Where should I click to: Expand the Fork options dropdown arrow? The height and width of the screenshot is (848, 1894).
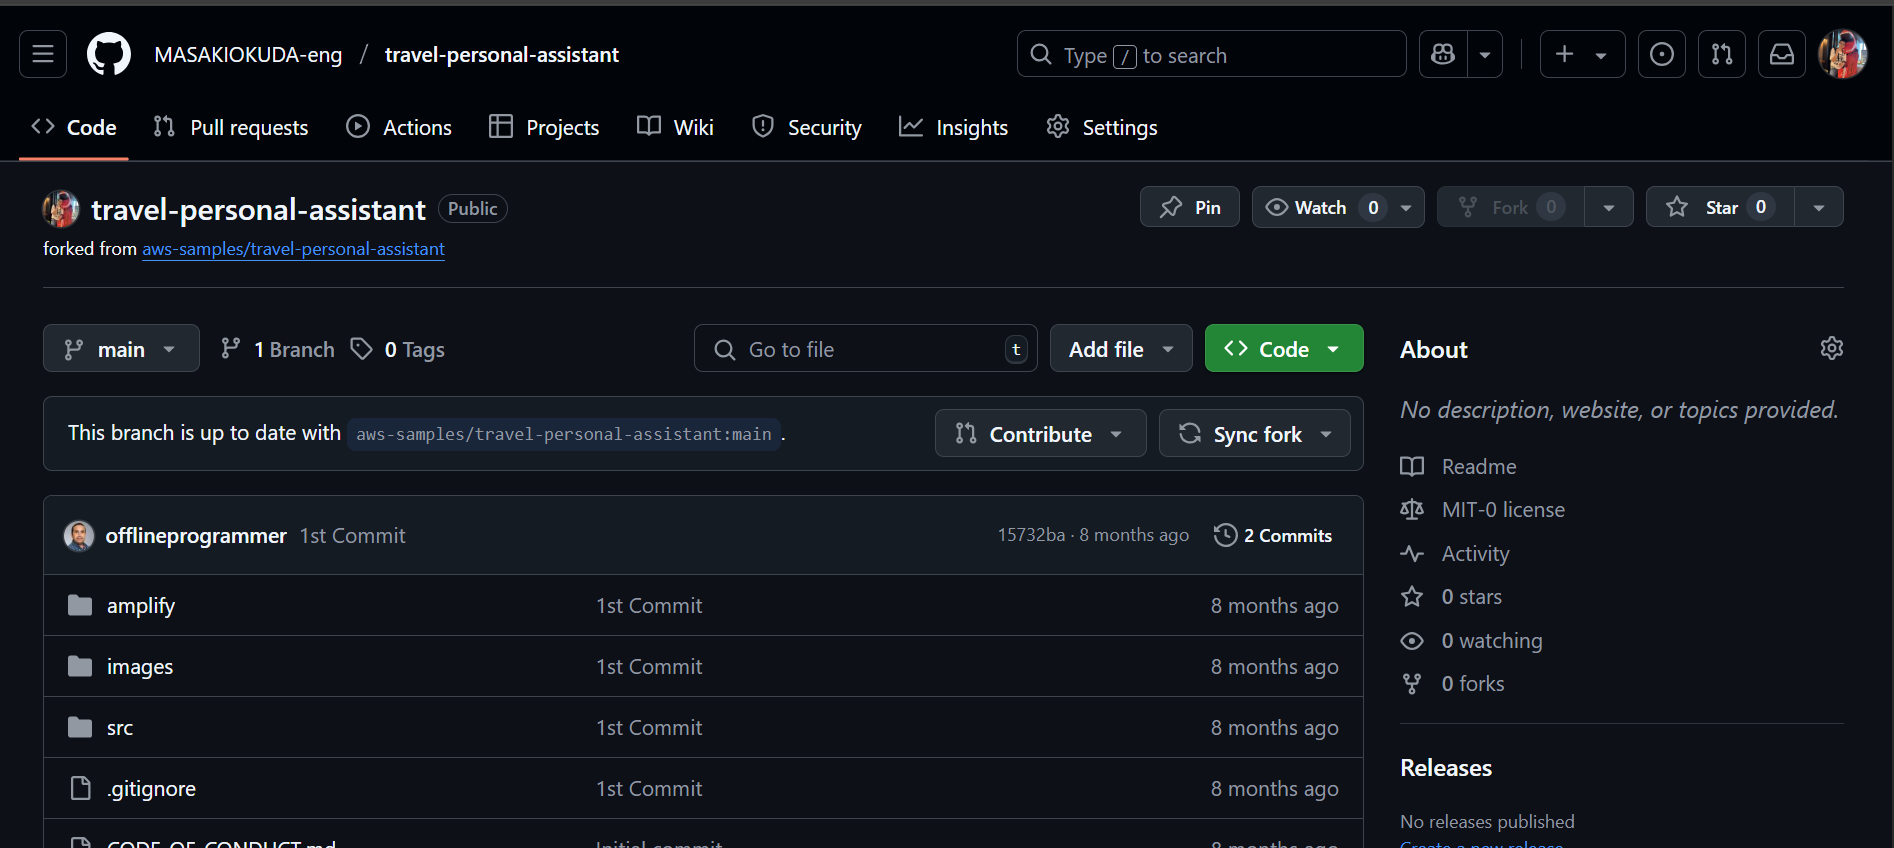1609,207
